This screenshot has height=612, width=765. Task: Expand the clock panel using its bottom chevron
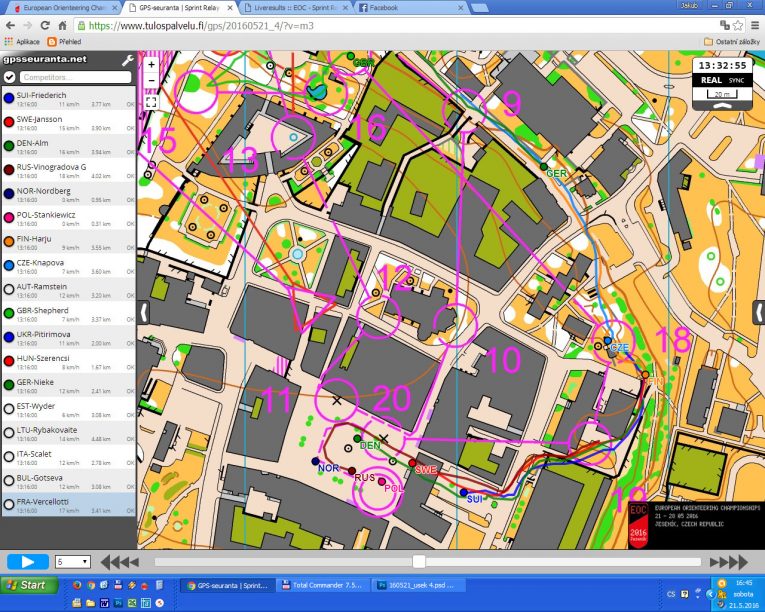point(722,105)
